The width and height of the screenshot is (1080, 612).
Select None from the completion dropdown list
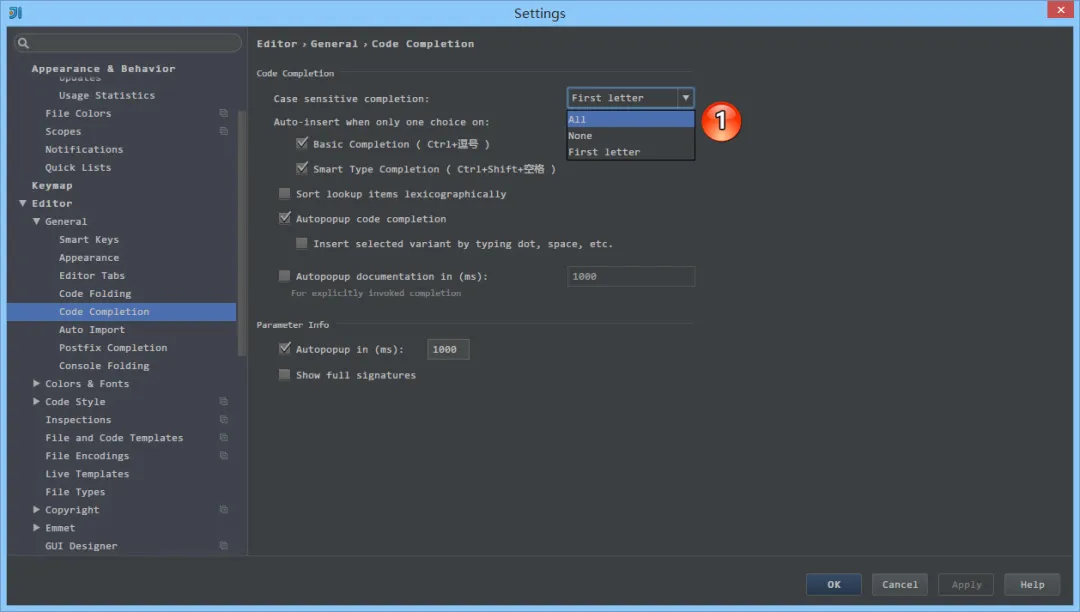point(580,135)
